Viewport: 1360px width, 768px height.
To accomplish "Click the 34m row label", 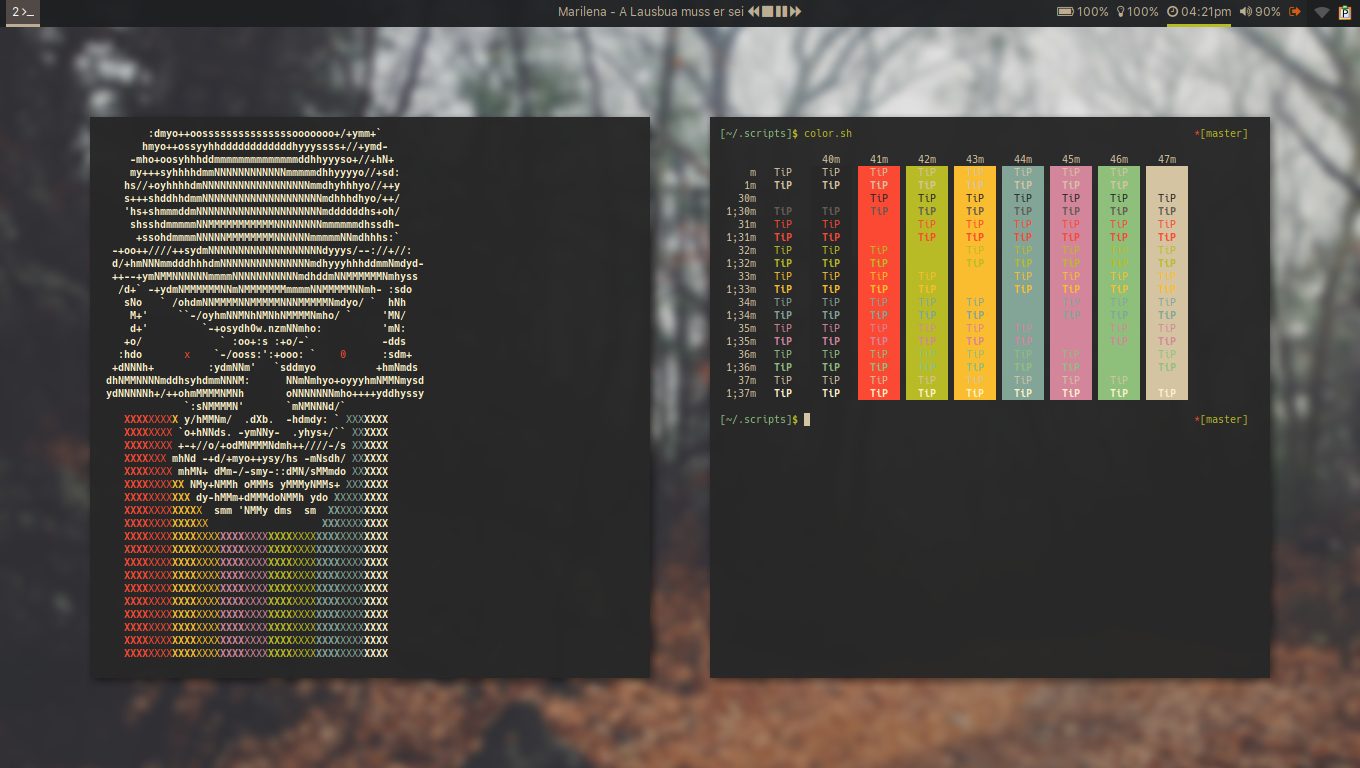I will pyautogui.click(x=747, y=303).
